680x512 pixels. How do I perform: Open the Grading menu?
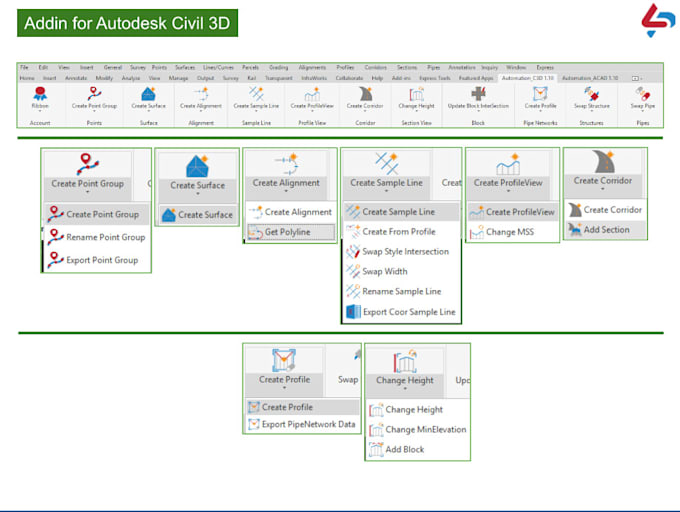278,67
